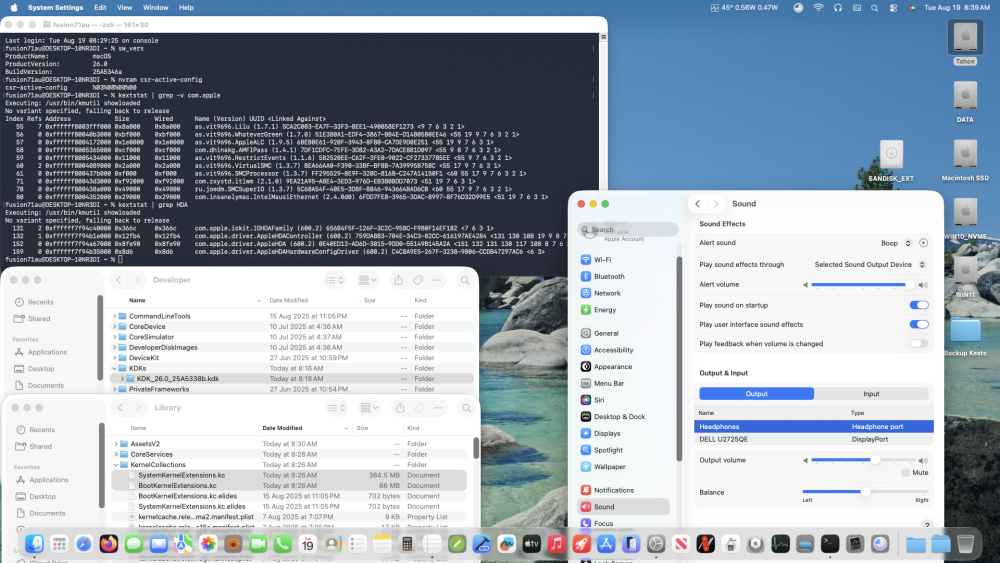Toggle Play user interface sound effects
The height and width of the screenshot is (563, 1000).
coord(919,325)
